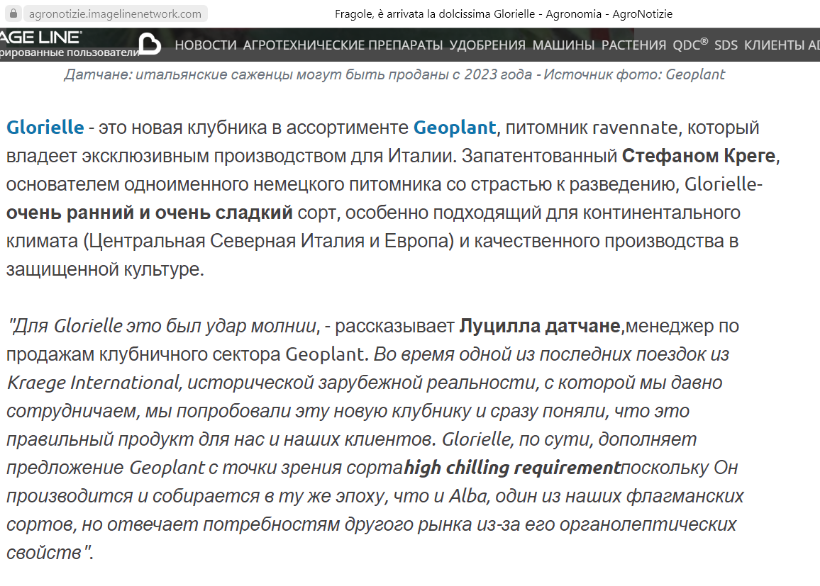Open the РАСТЕНИЯ navigation item
This screenshot has height=586, width=820.
click(x=634, y=45)
